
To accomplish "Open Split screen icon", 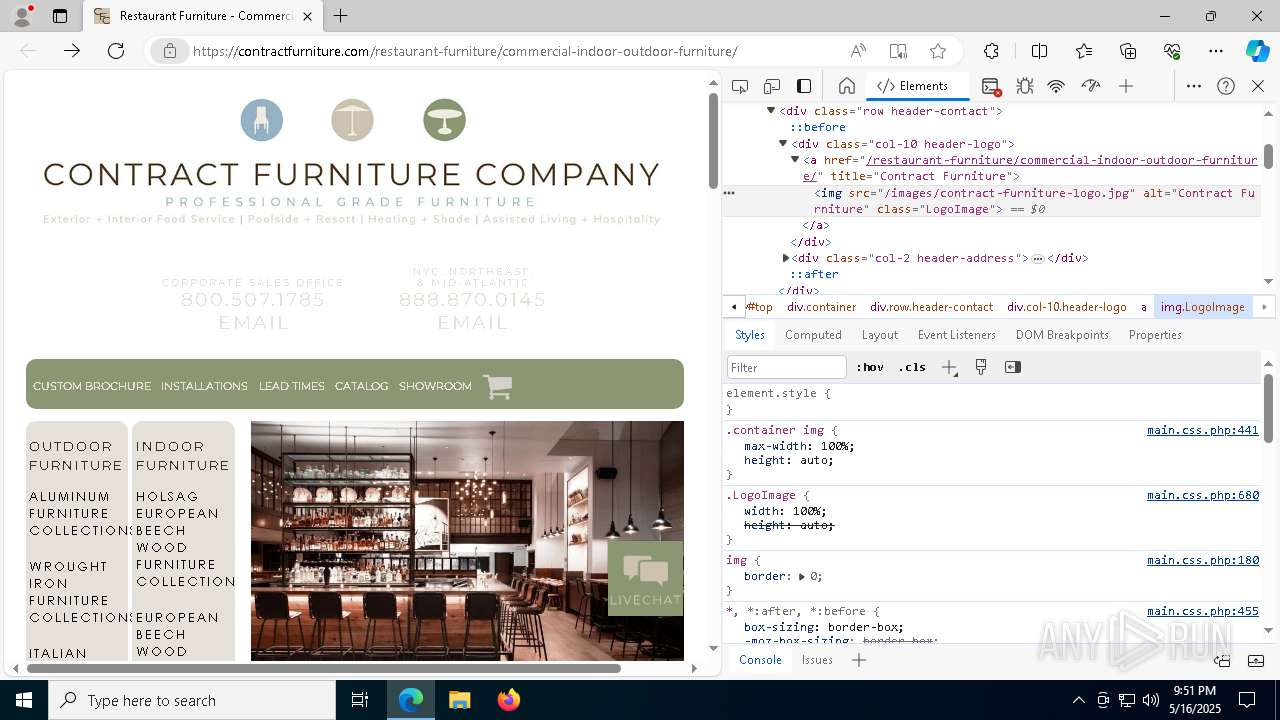I will (x=1039, y=51).
